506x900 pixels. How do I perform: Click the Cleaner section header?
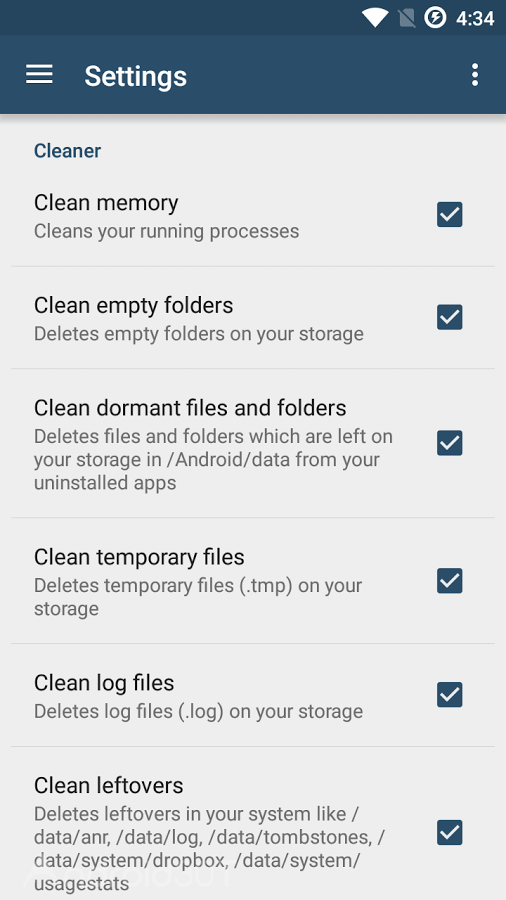(67, 151)
